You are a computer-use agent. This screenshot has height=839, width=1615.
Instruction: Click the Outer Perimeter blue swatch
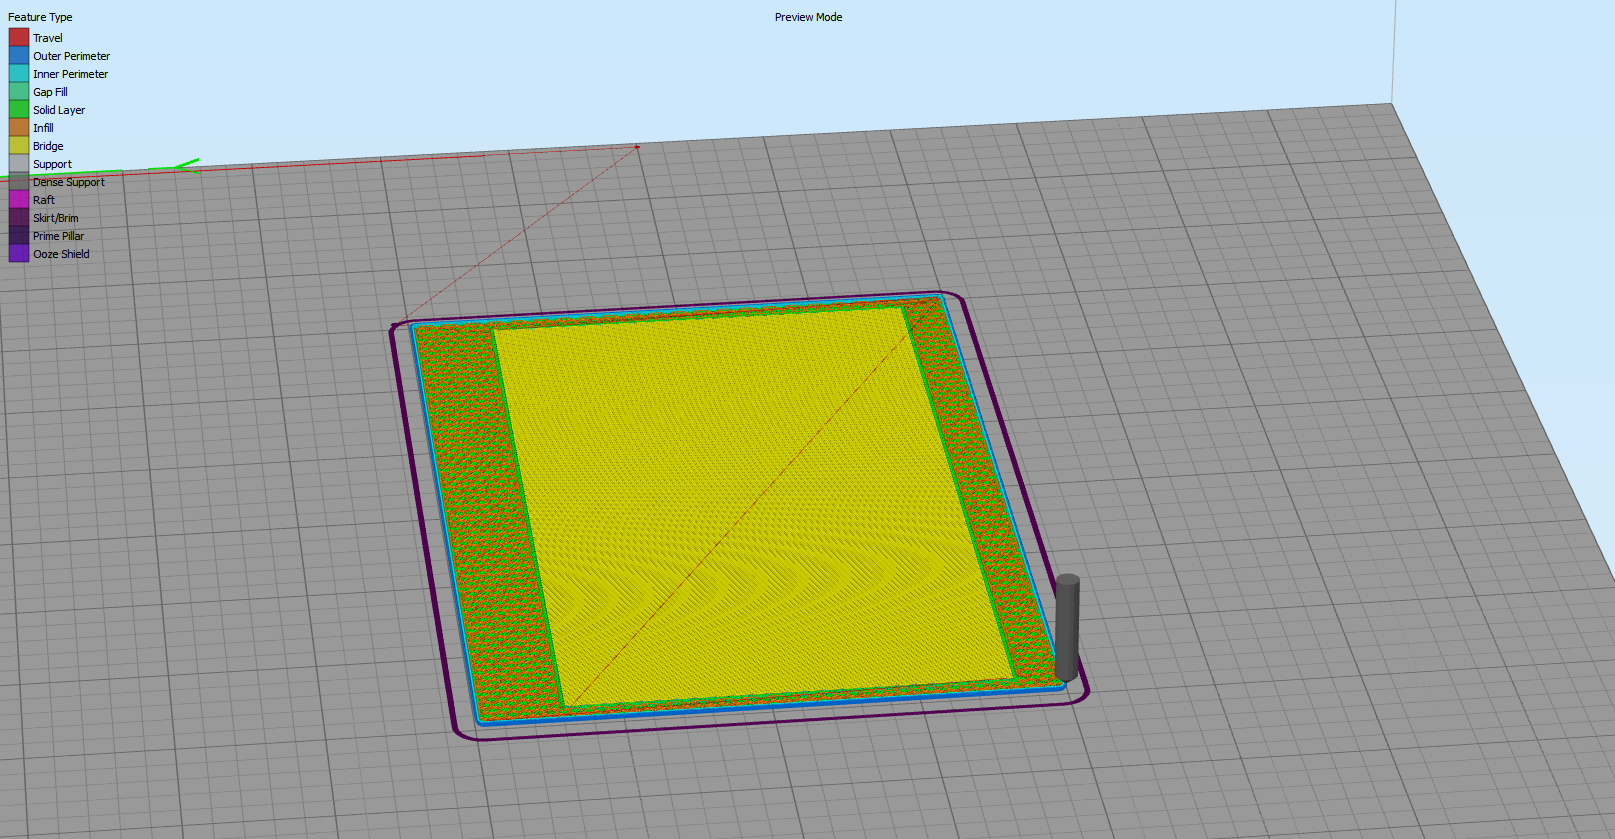[19, 56]
